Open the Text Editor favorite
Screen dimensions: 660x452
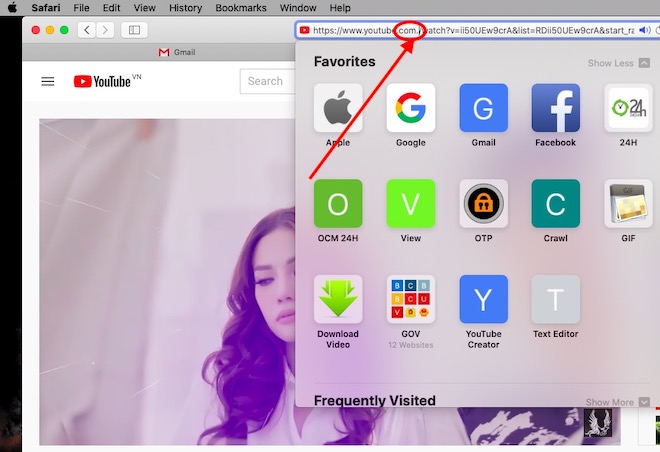click(x=556, y=299)
